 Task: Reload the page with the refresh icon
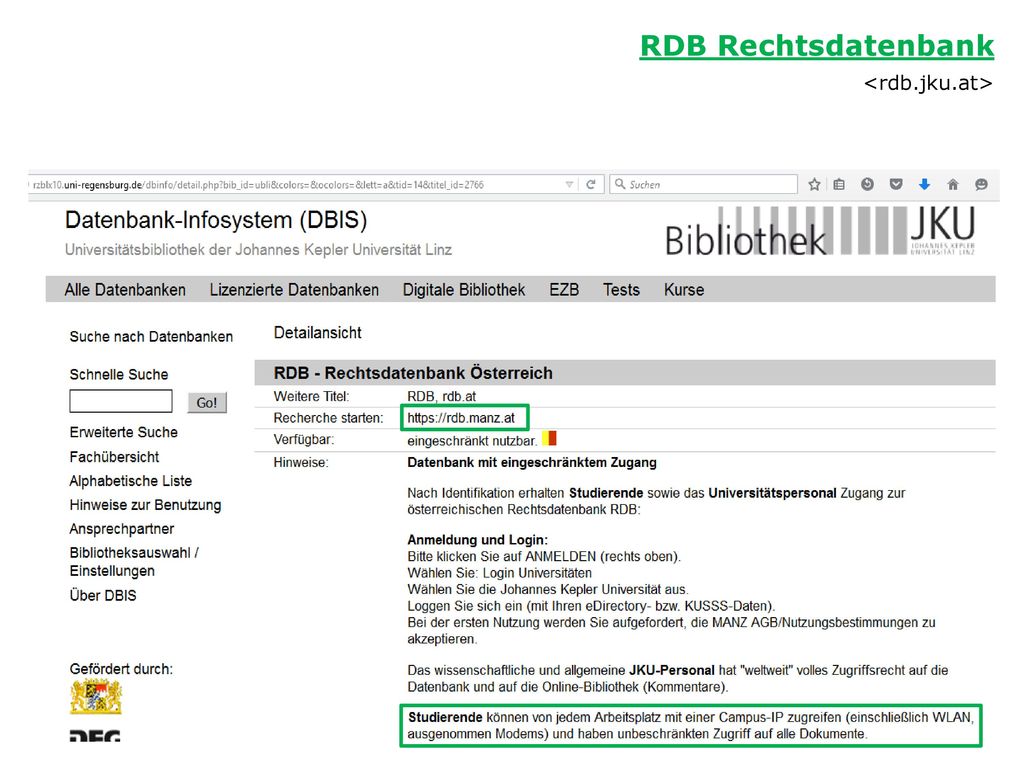(590, 185)
